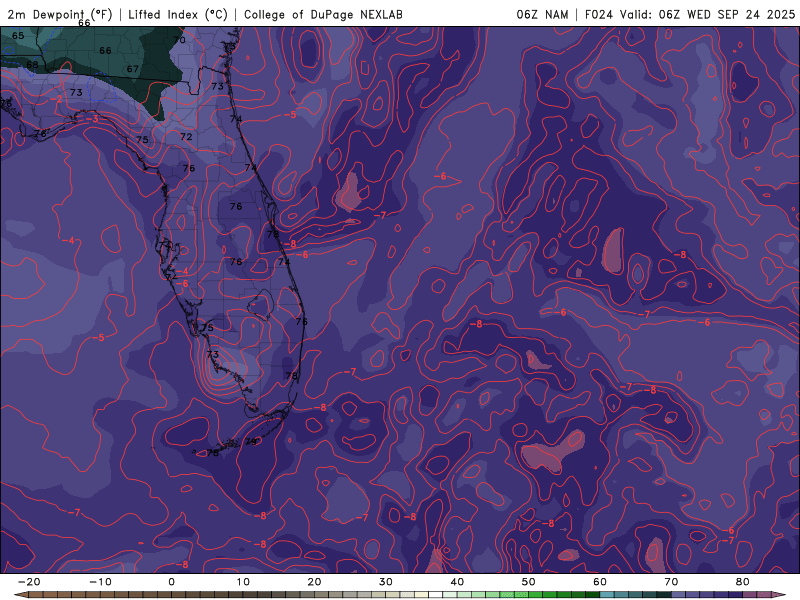Click the "F024 Valid: 06Z WED SEP 24 2025" text
This screenshot has width=800, height=600.
pyautogui.click(x=690, y=14)
